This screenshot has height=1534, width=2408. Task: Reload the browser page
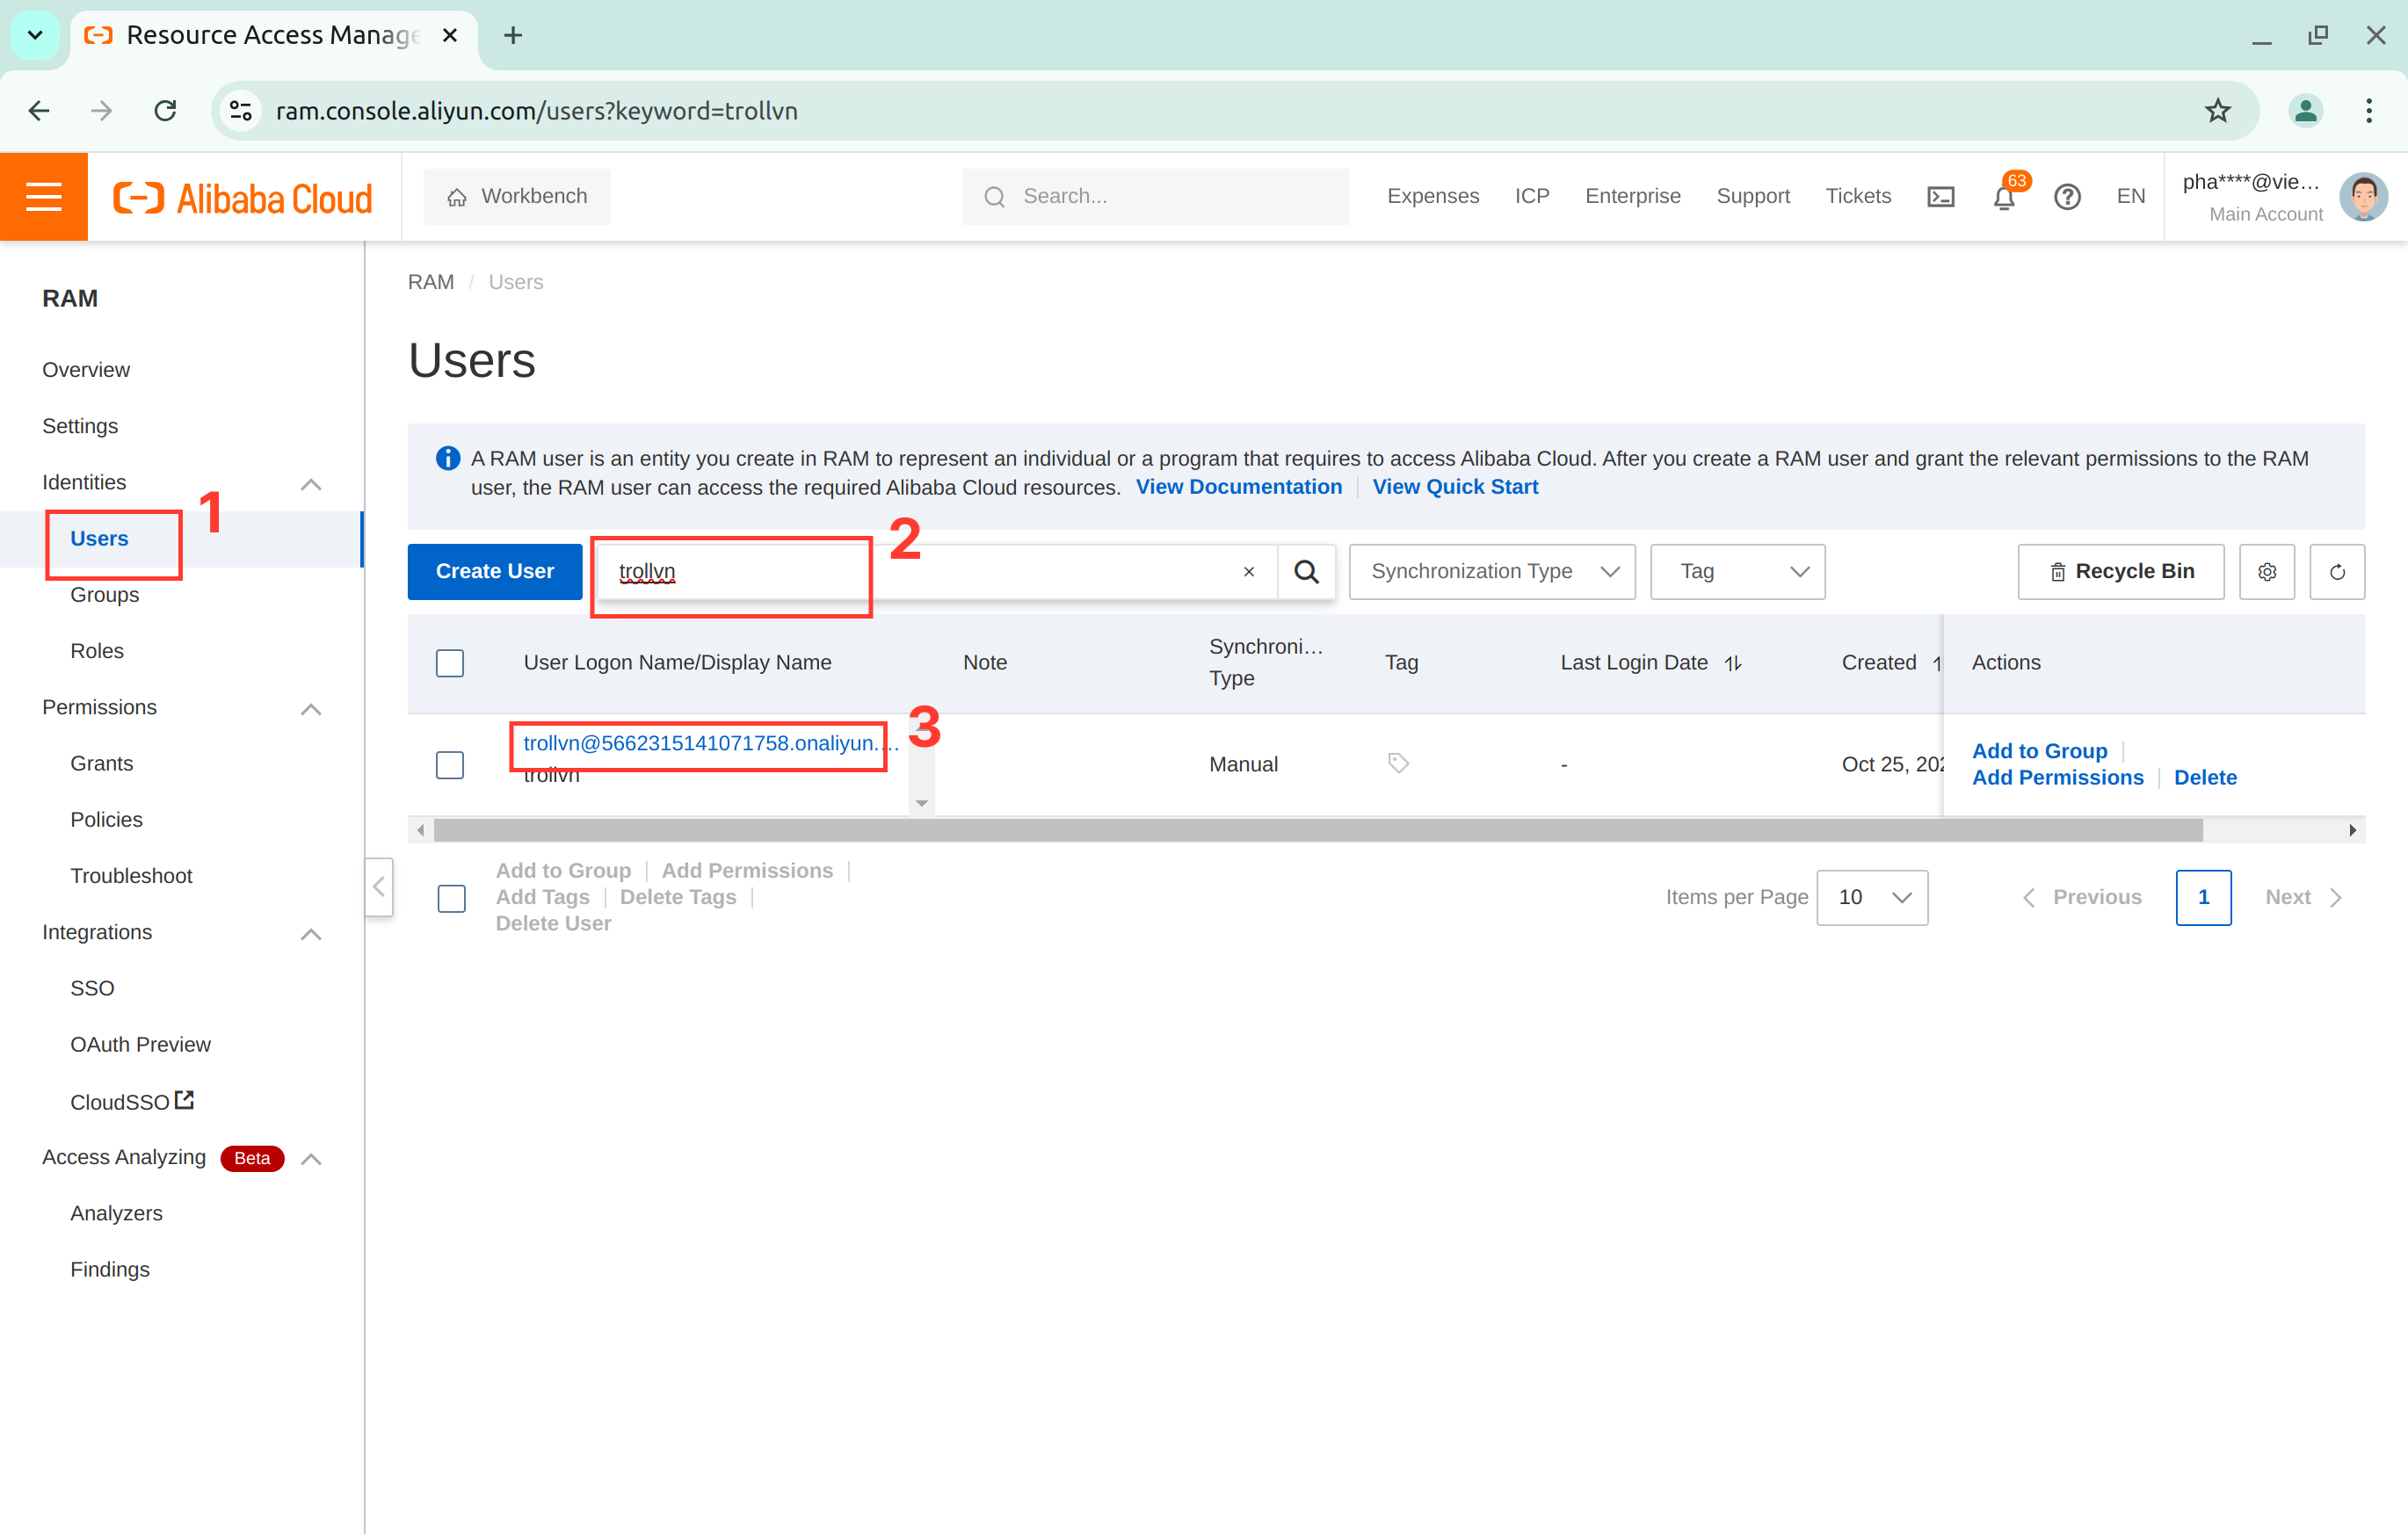click(x=165, y=111)
